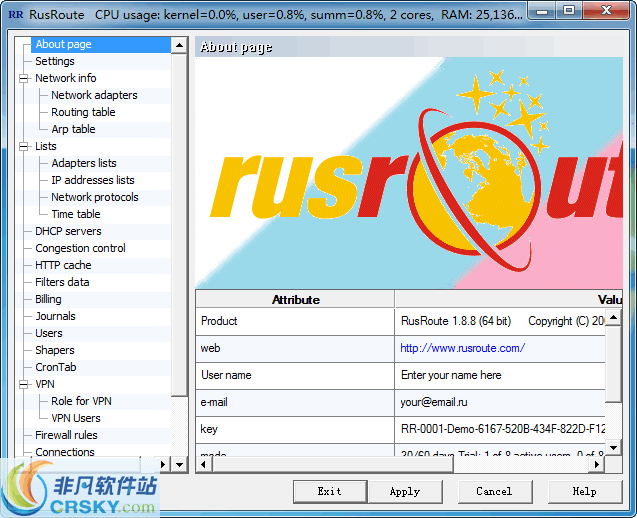Click the Cancel button
The image size is (637, 518).
[x=495, y=492]
